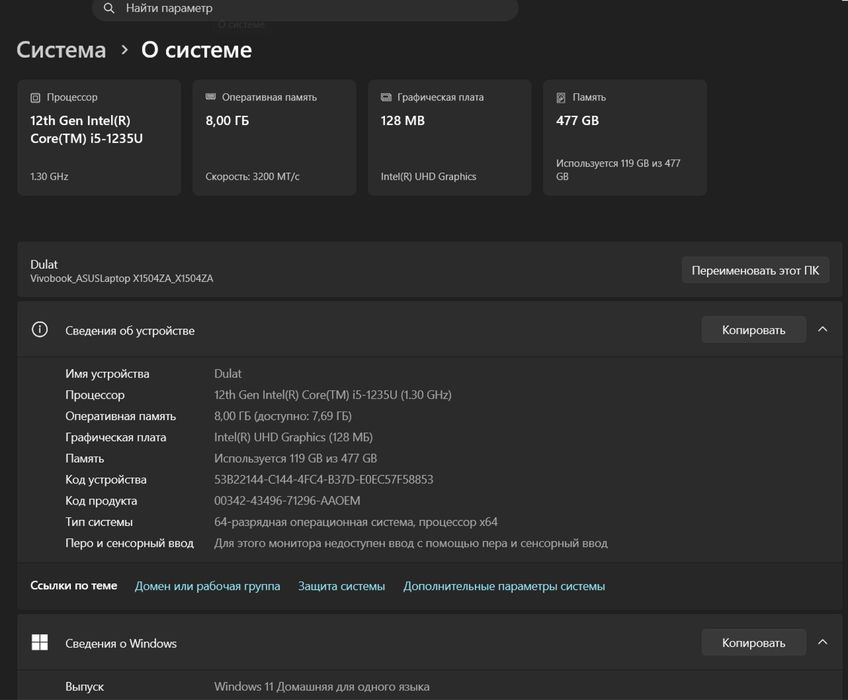The image size is (848, 700).
Task: Click the Сведения о Windows header
Action: point(429,643)
